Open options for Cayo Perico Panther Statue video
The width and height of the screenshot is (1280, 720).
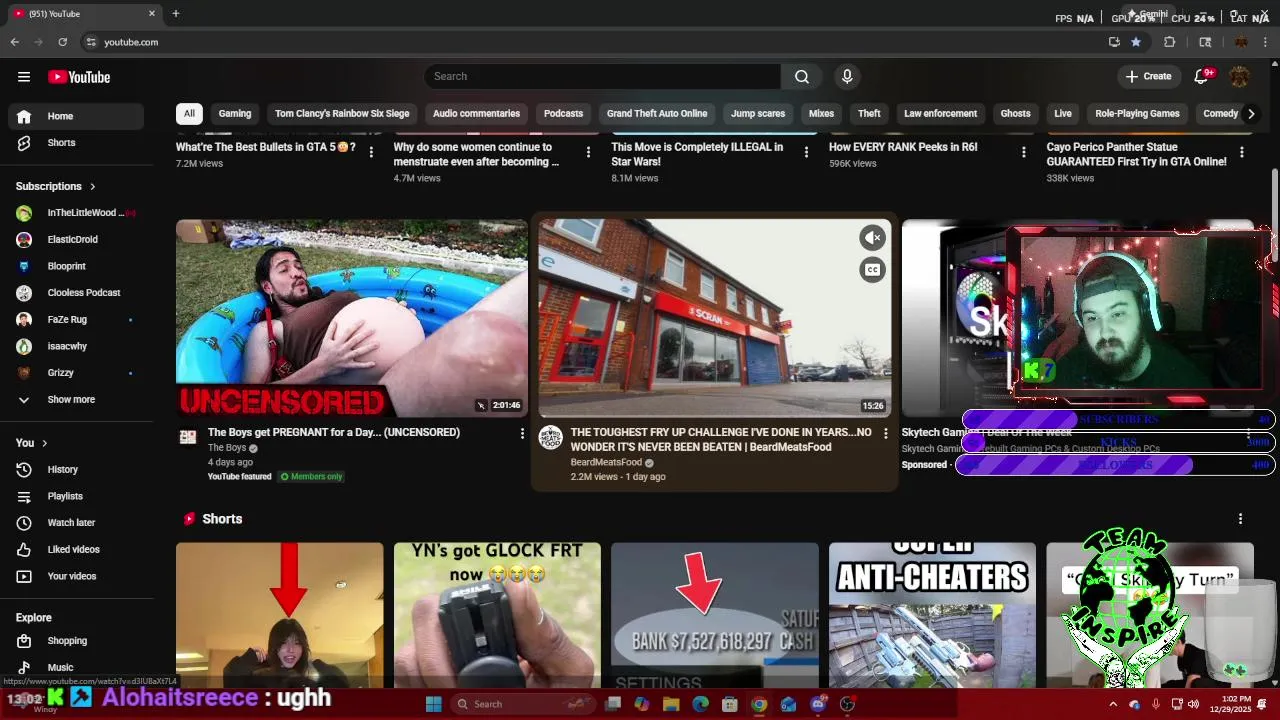pyautogui.click(x=1242, y=152)
